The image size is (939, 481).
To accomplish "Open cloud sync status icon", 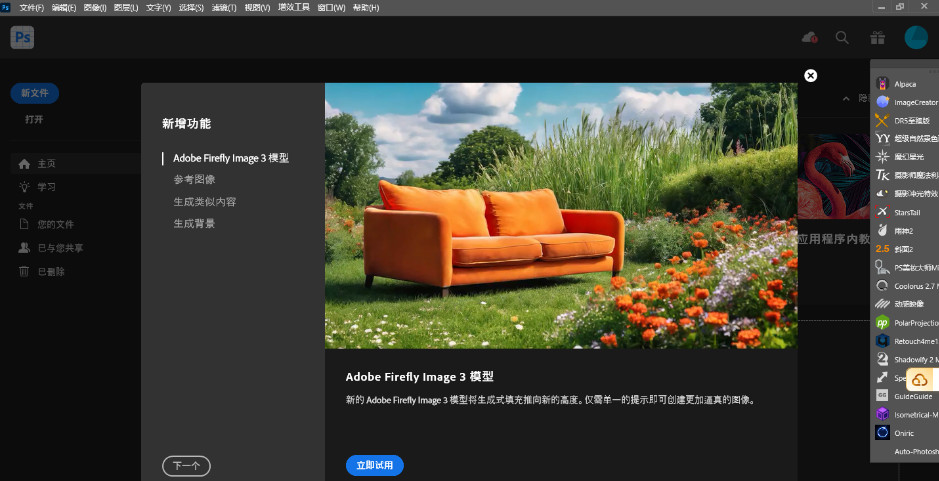I will pyautogui.click(x=809, y=37).
